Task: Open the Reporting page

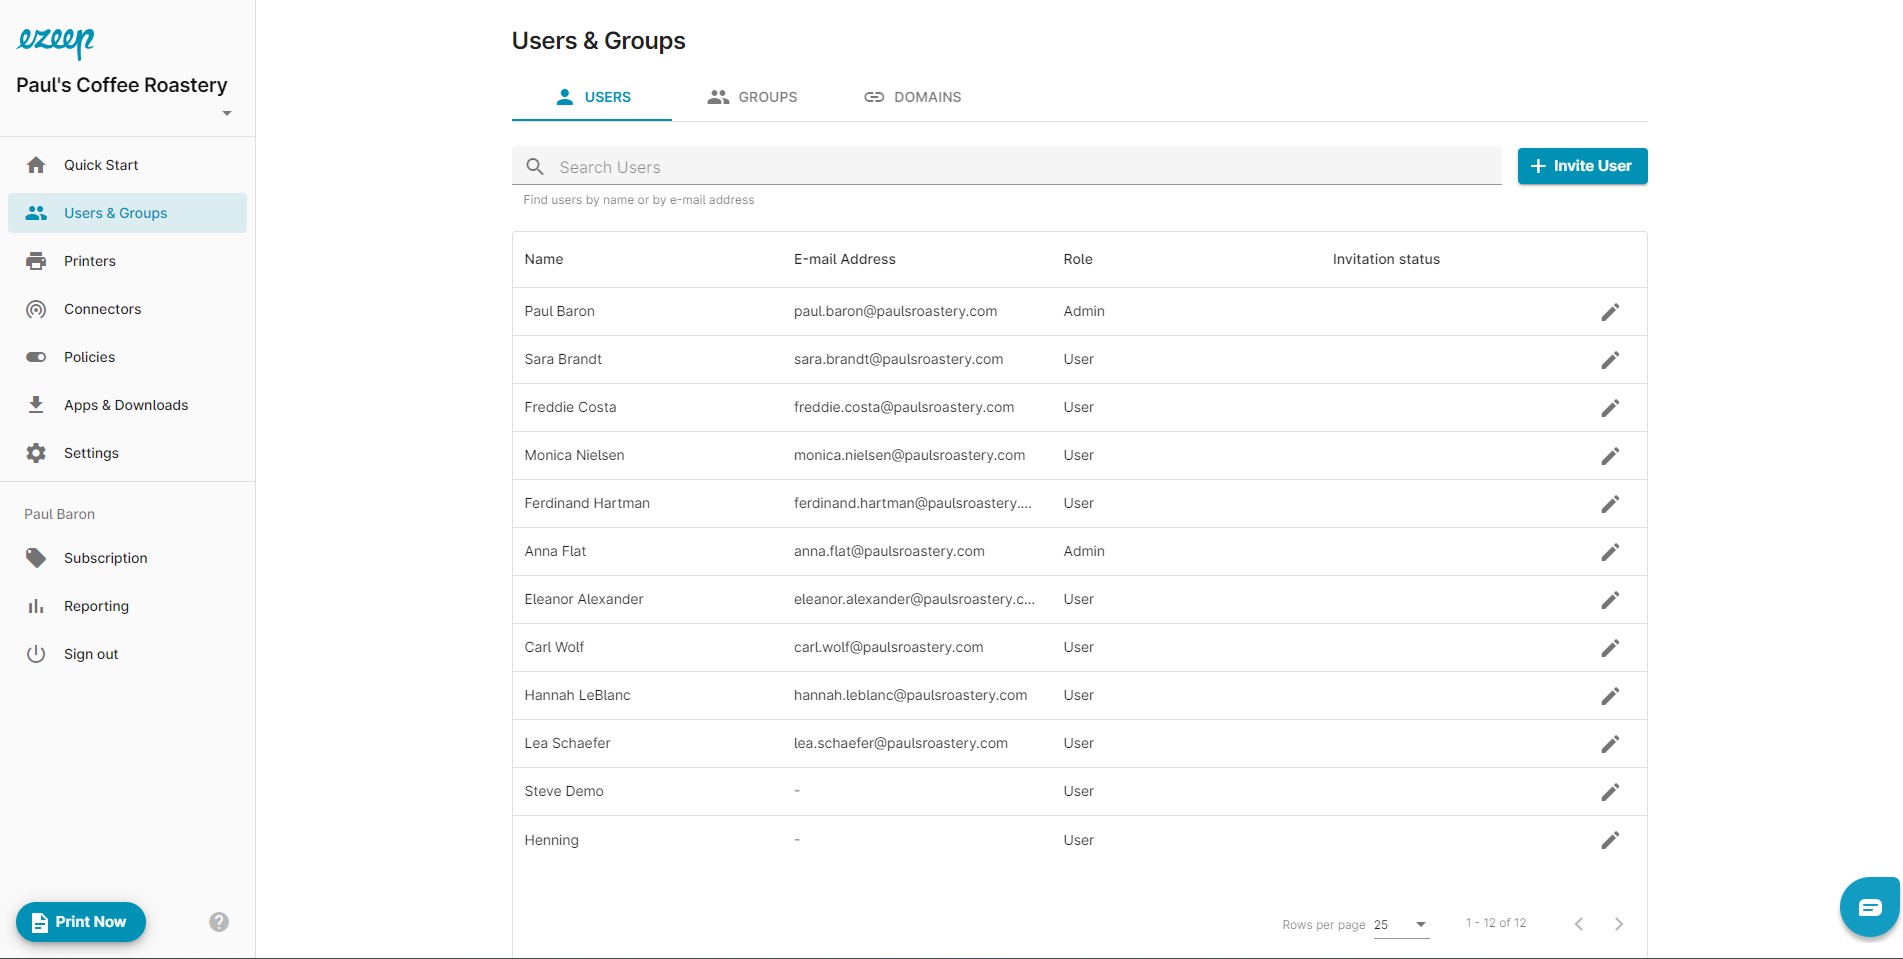Action: pos(127,606)
